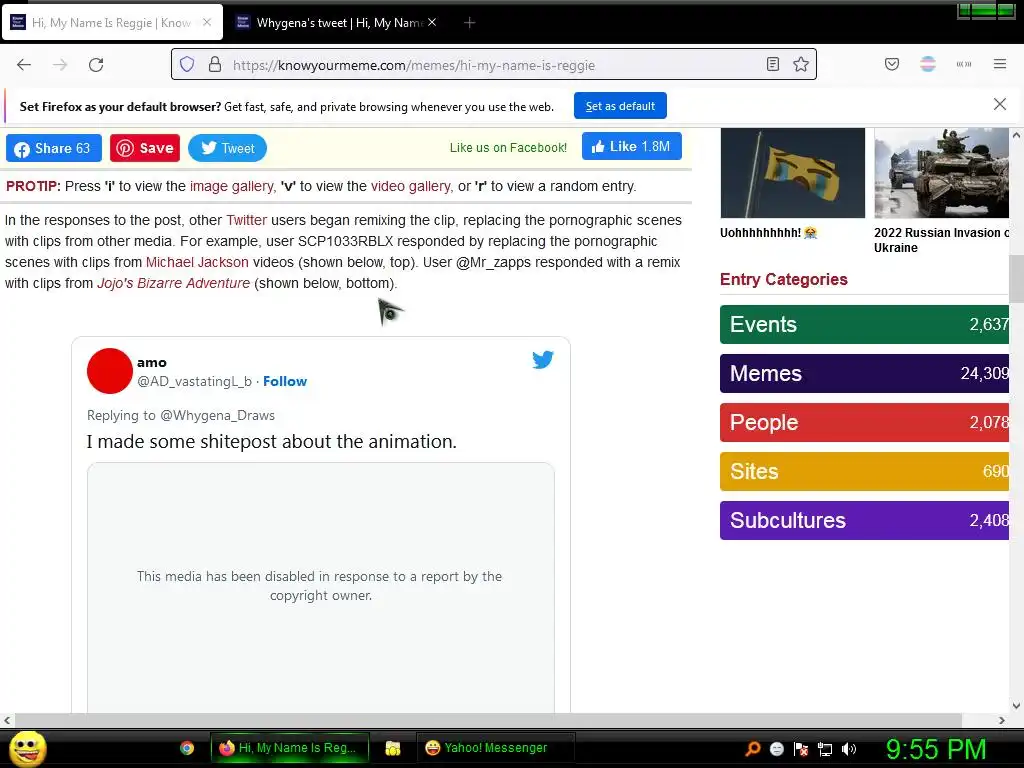Click the disabled media placeholder message
Viewport: 1024px width, 768px height.
coord(320,586)
